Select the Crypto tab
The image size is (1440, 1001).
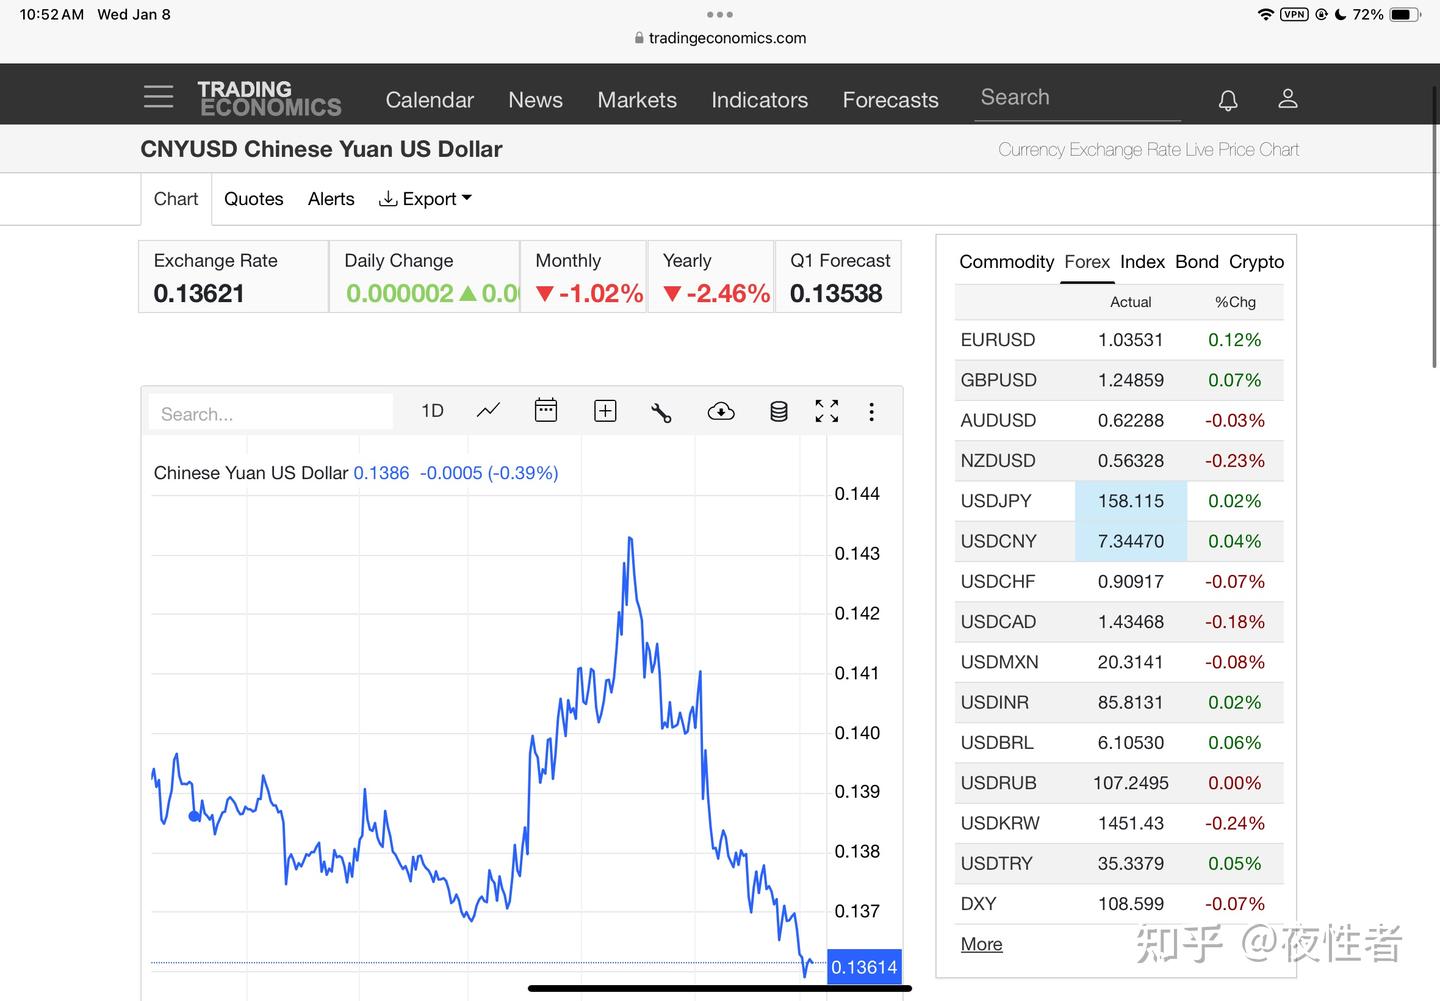point(1256,262)
